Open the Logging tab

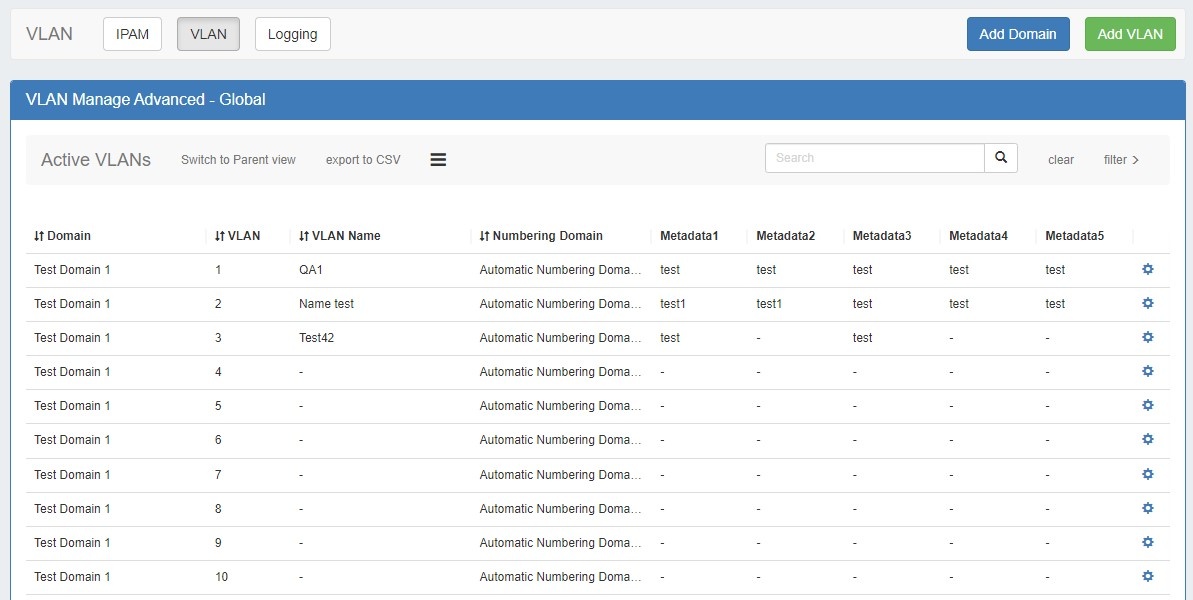(x=292, y=34)
